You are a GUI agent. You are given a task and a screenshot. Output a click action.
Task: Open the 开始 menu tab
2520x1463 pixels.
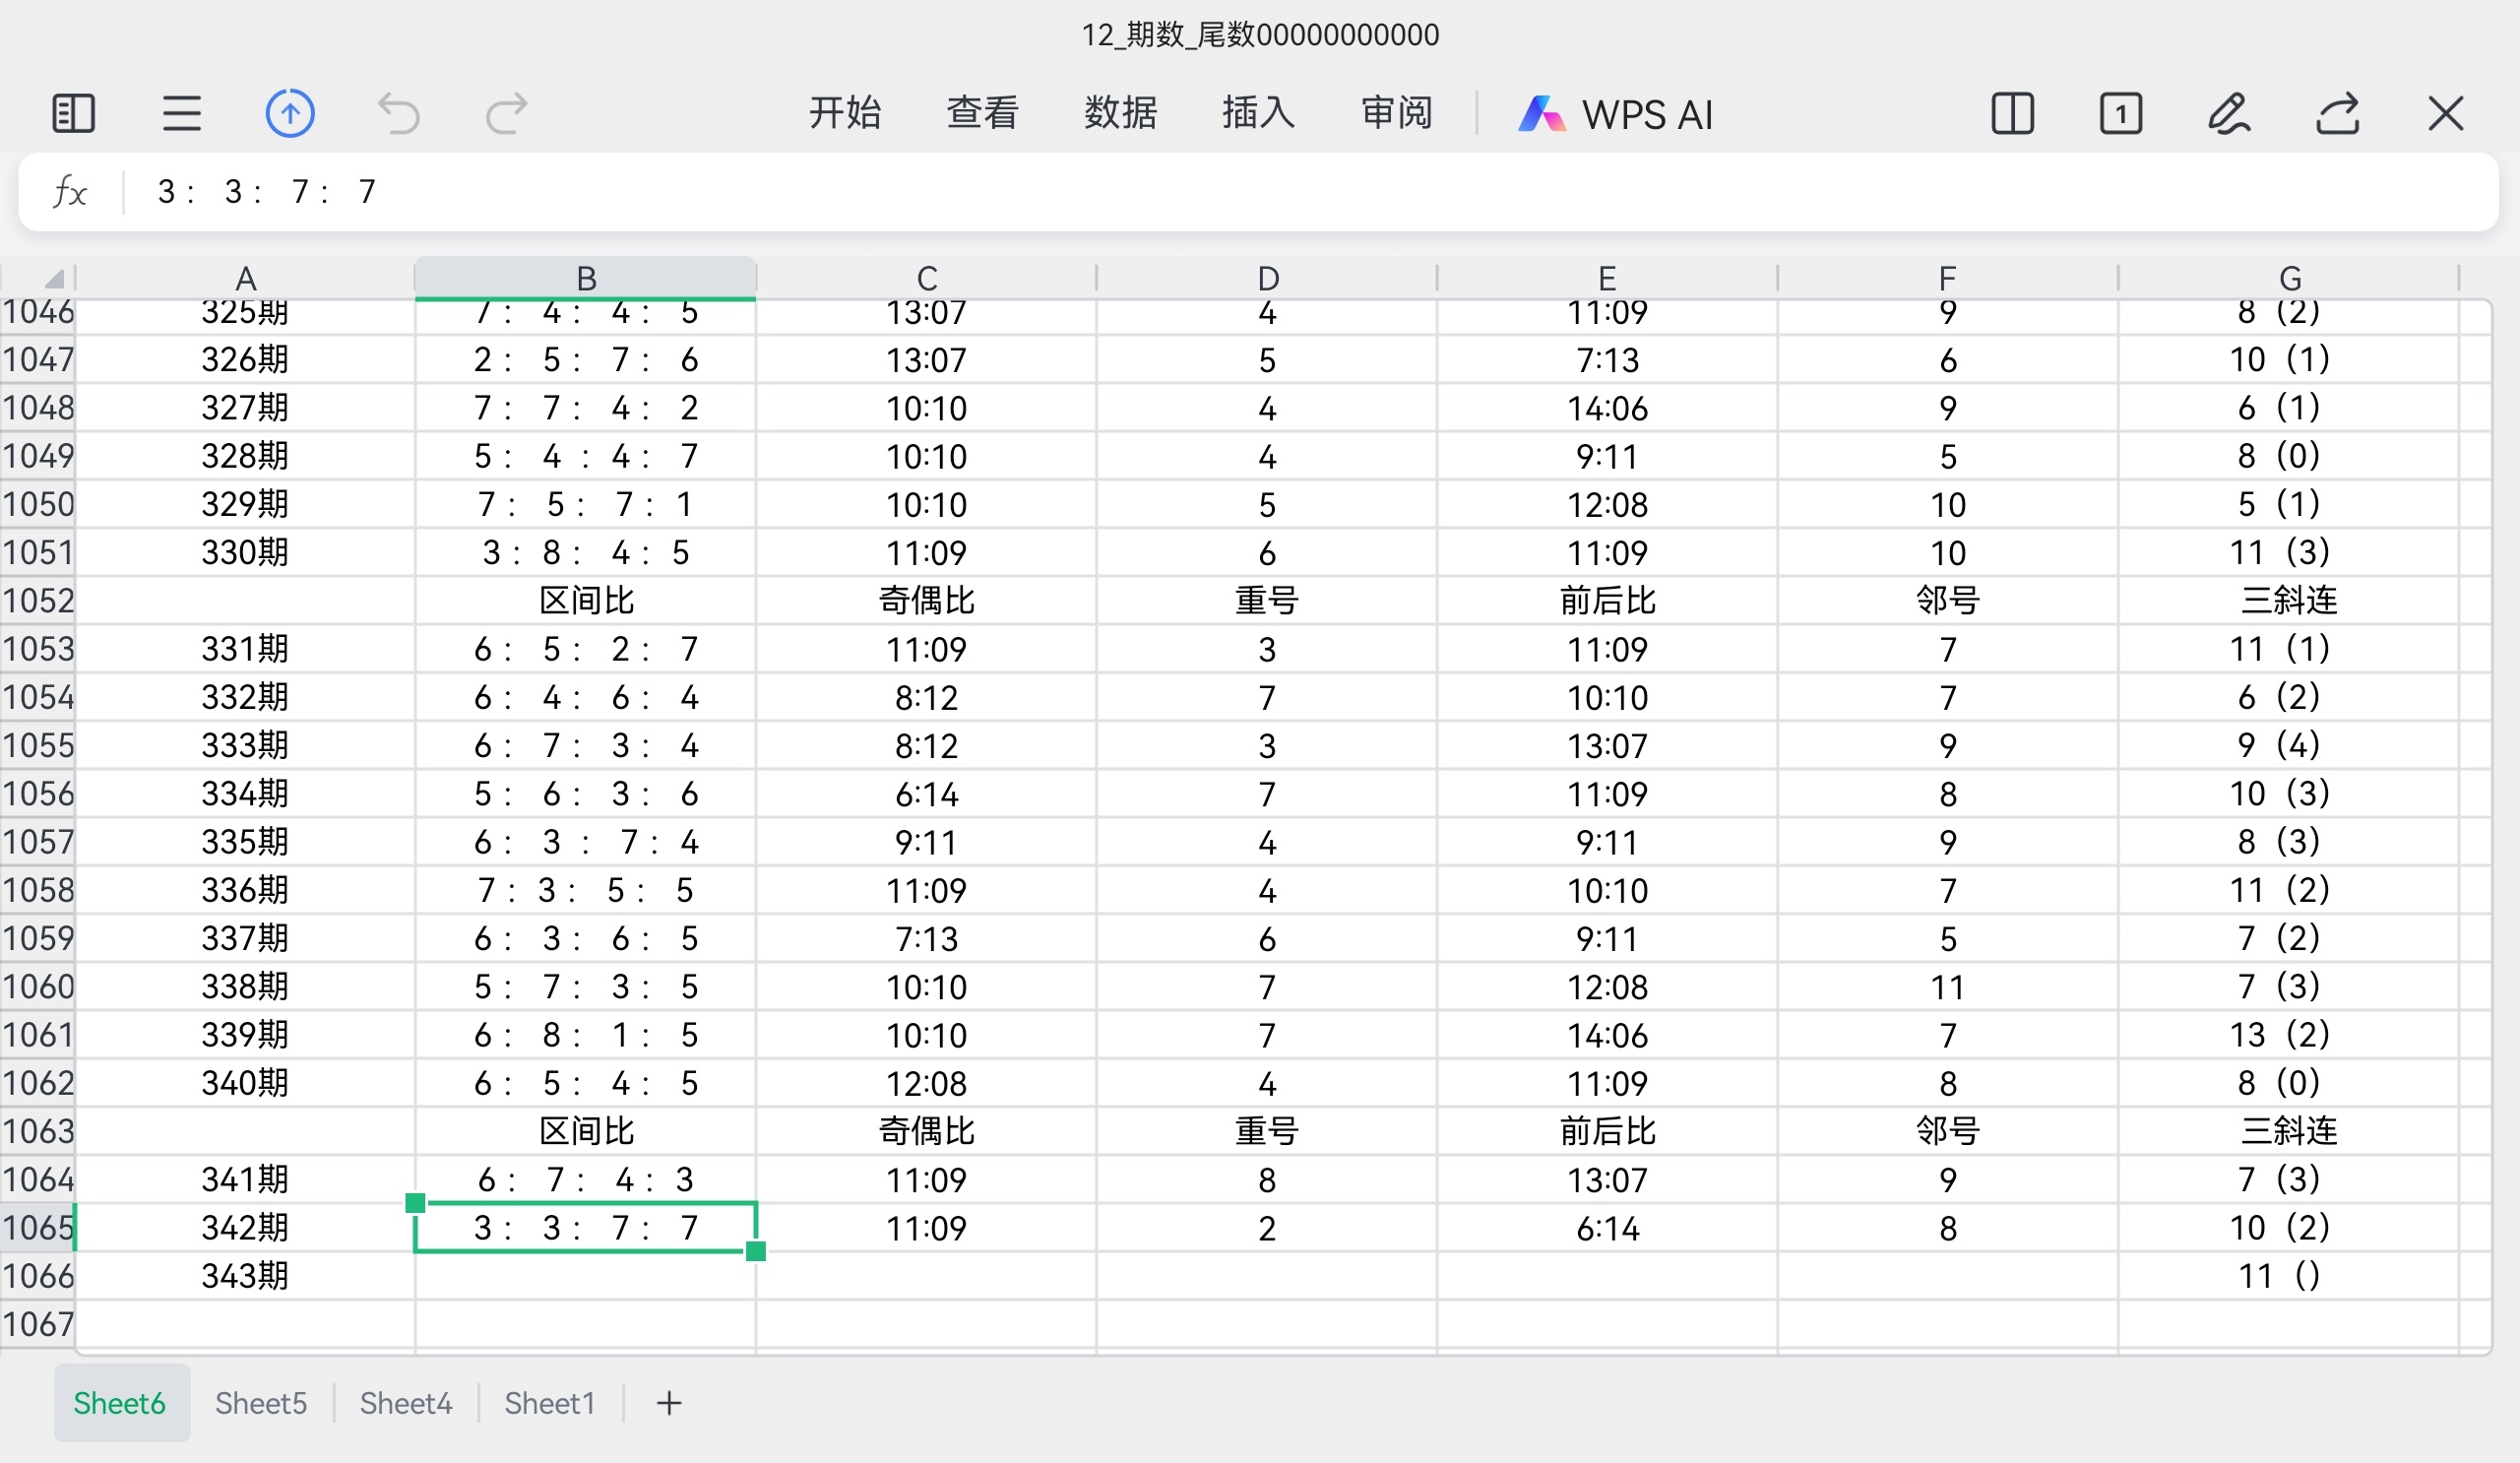coord(845,114)
